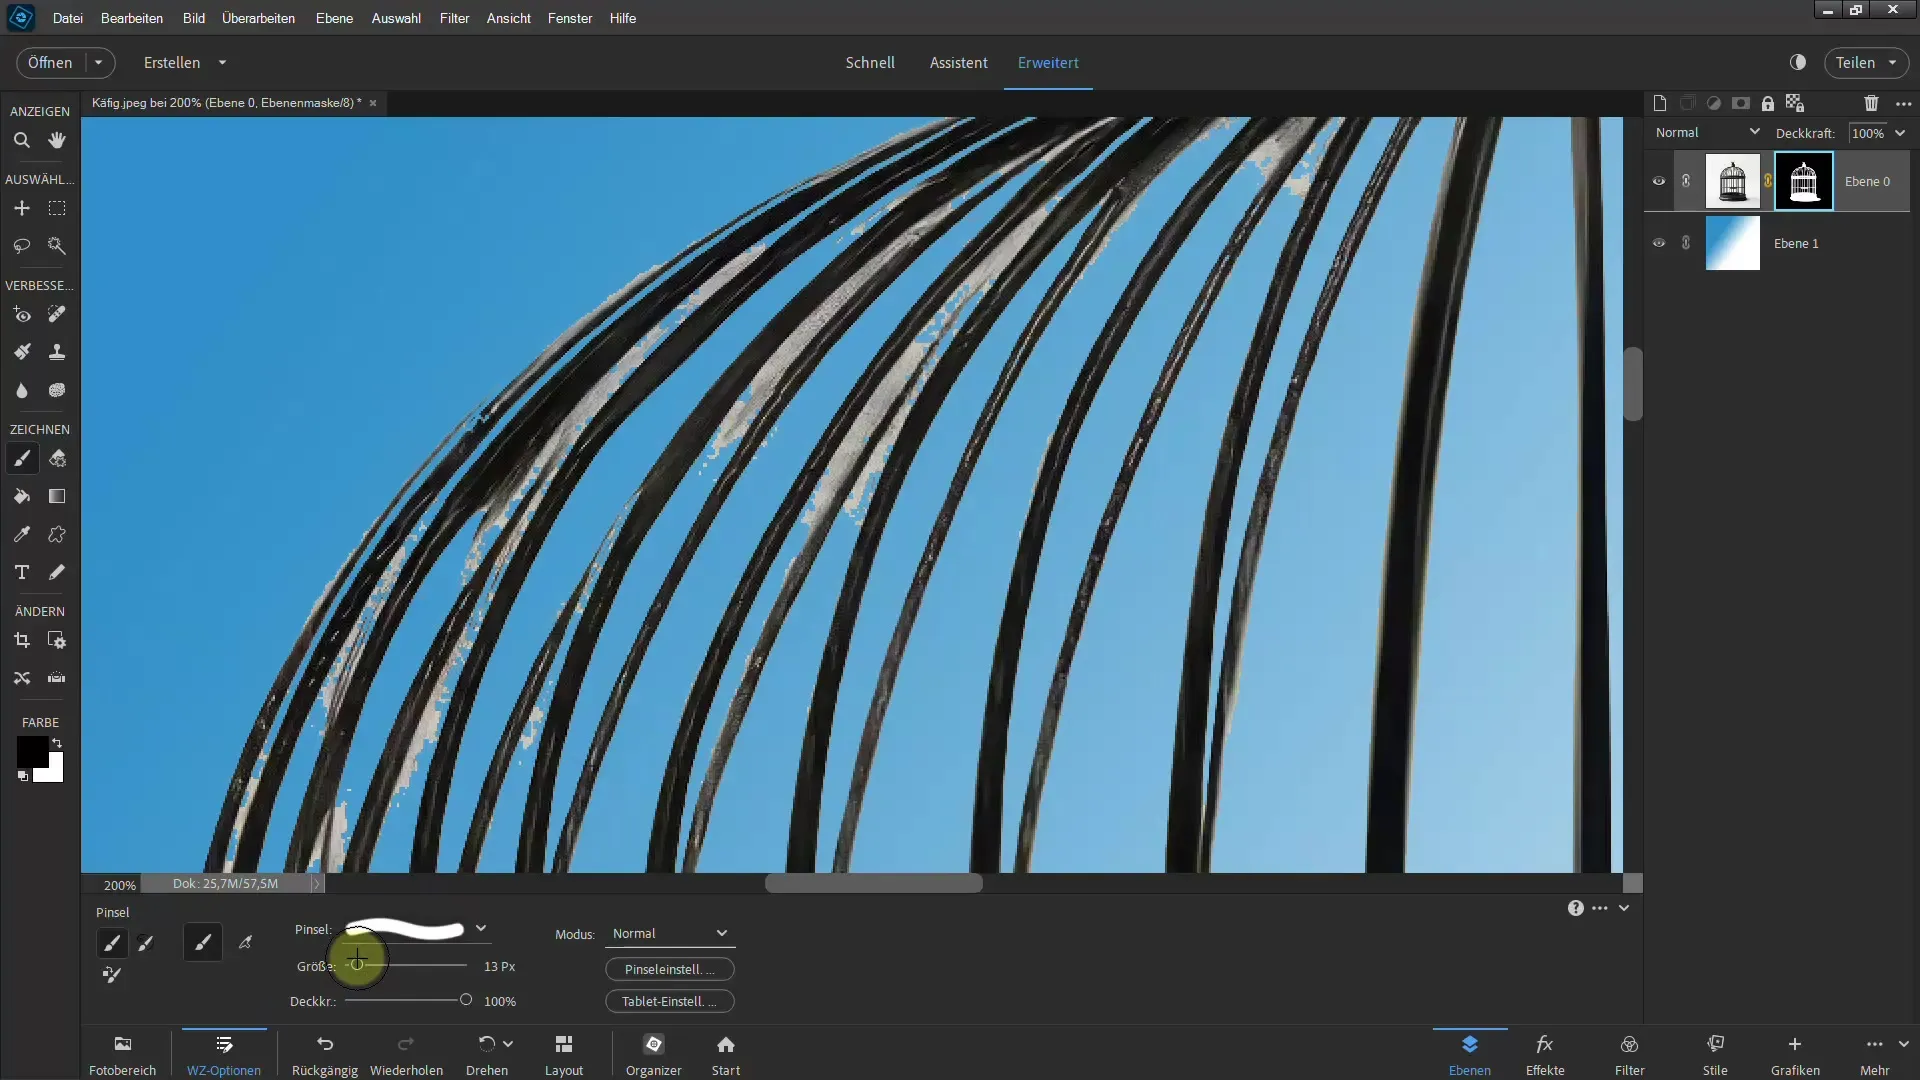Viewport: 1920px width, 1080px height.
Task: Select the Type tool
Action: click(x=20, y=571)
